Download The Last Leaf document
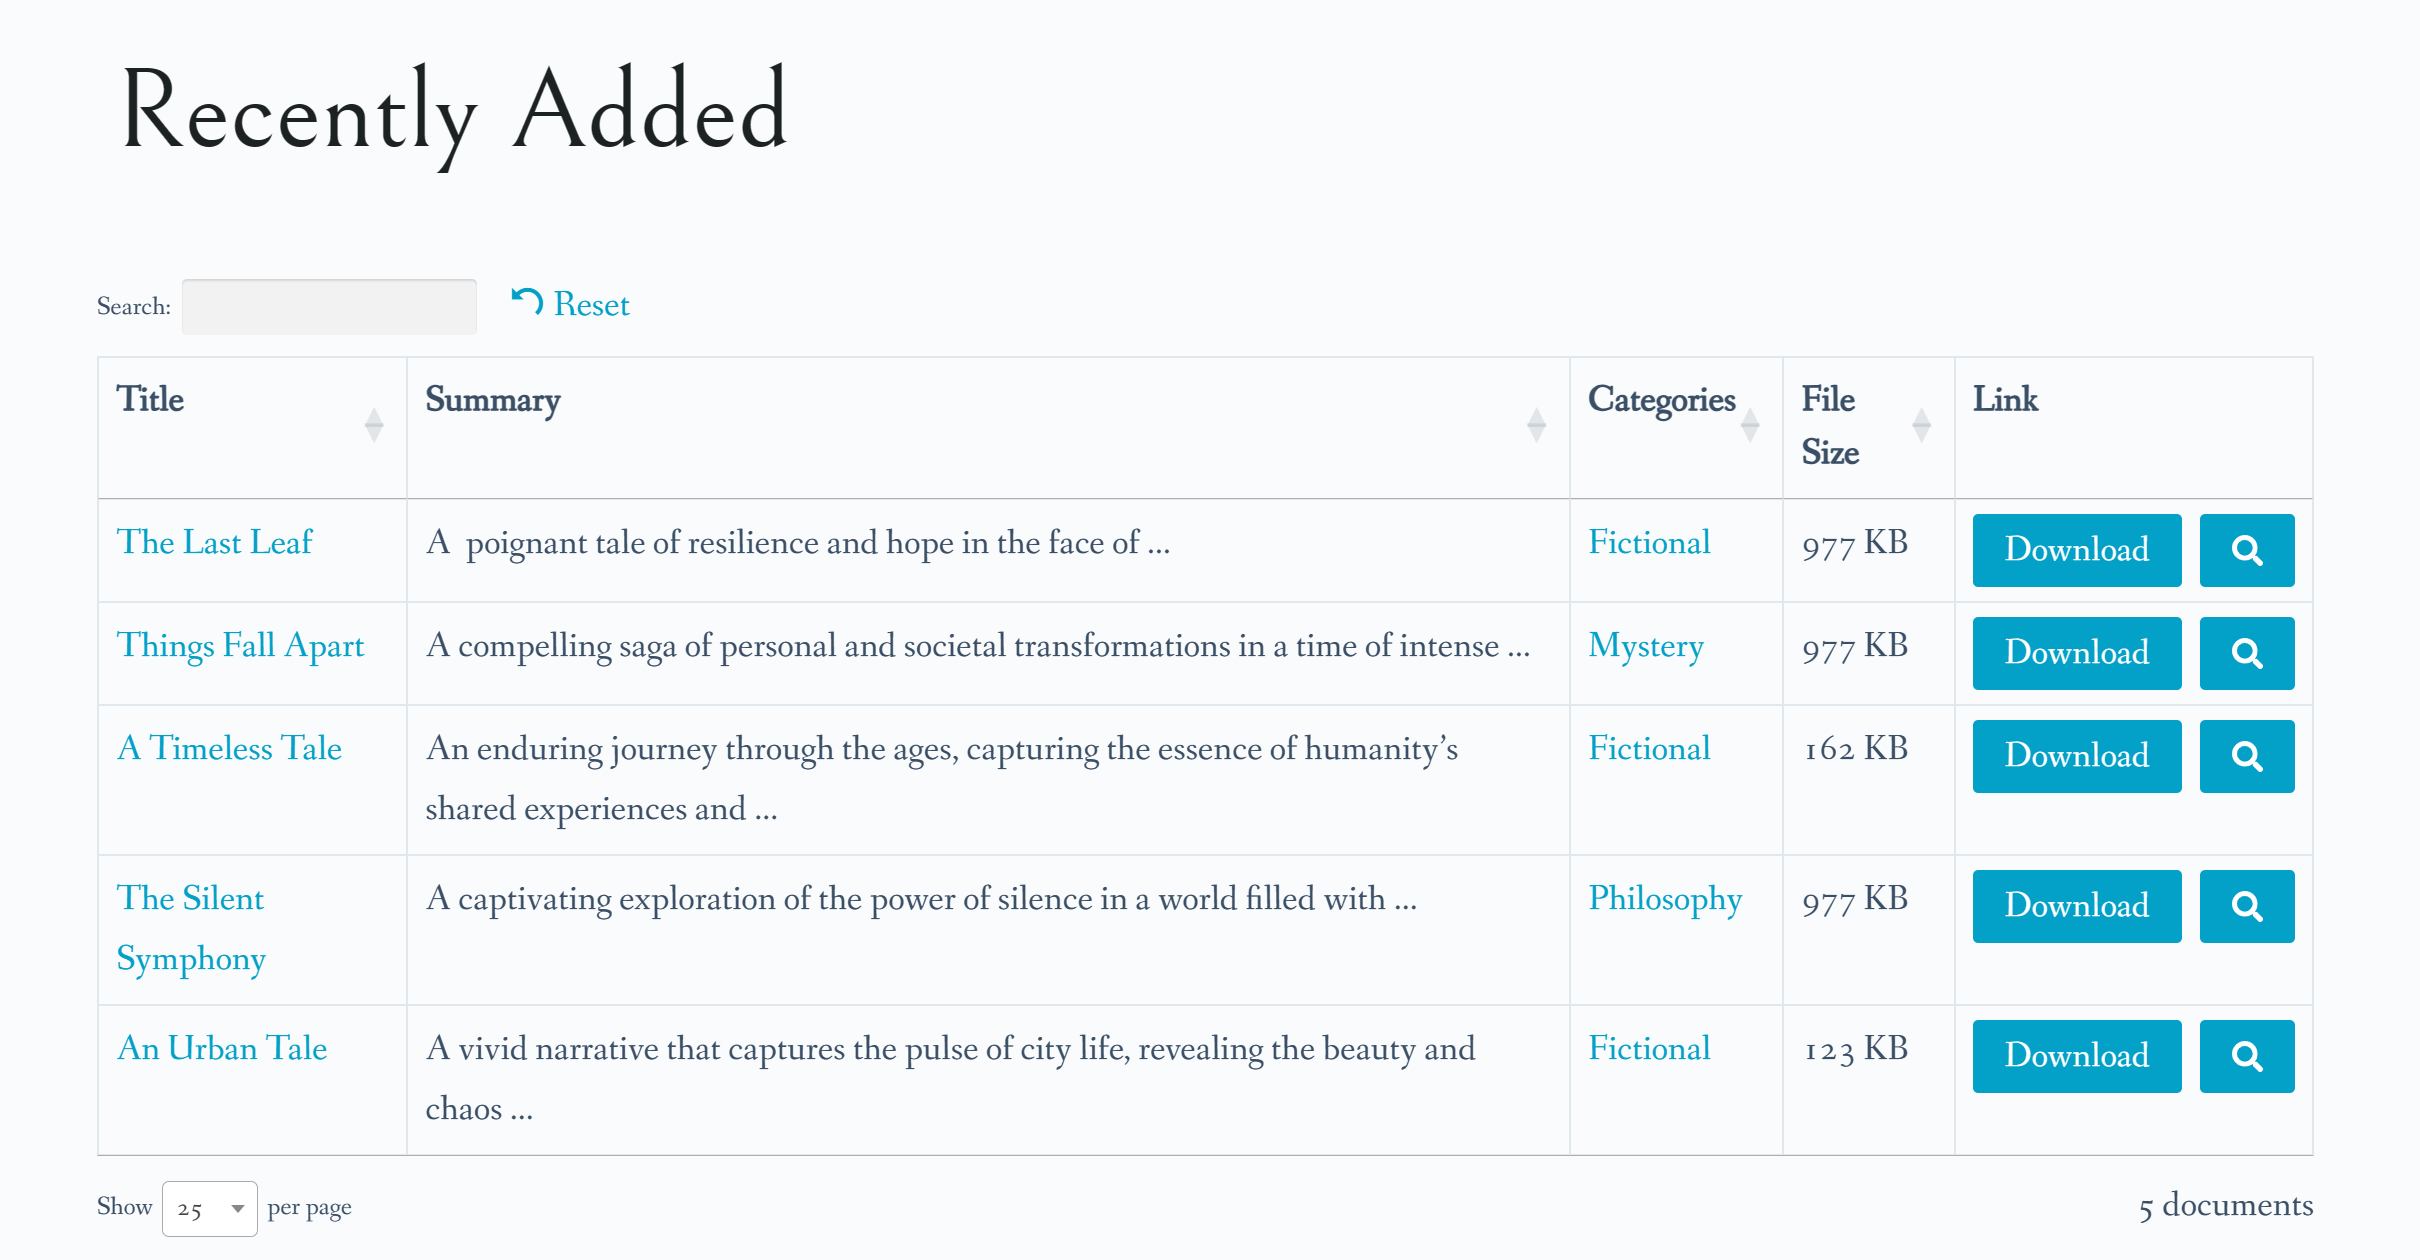Viewport: 2420px width, 1260px height. (x=2075, y=550)
